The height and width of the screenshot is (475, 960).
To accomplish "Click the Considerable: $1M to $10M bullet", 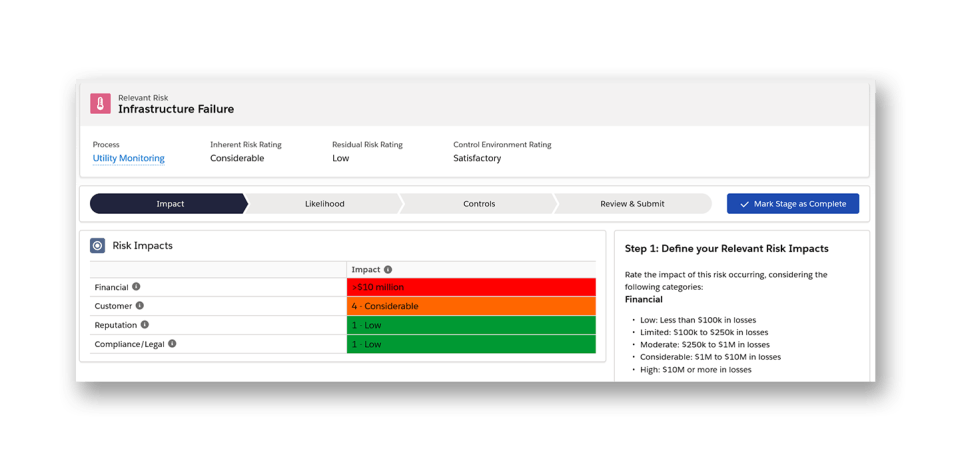I will coord(710,357).
